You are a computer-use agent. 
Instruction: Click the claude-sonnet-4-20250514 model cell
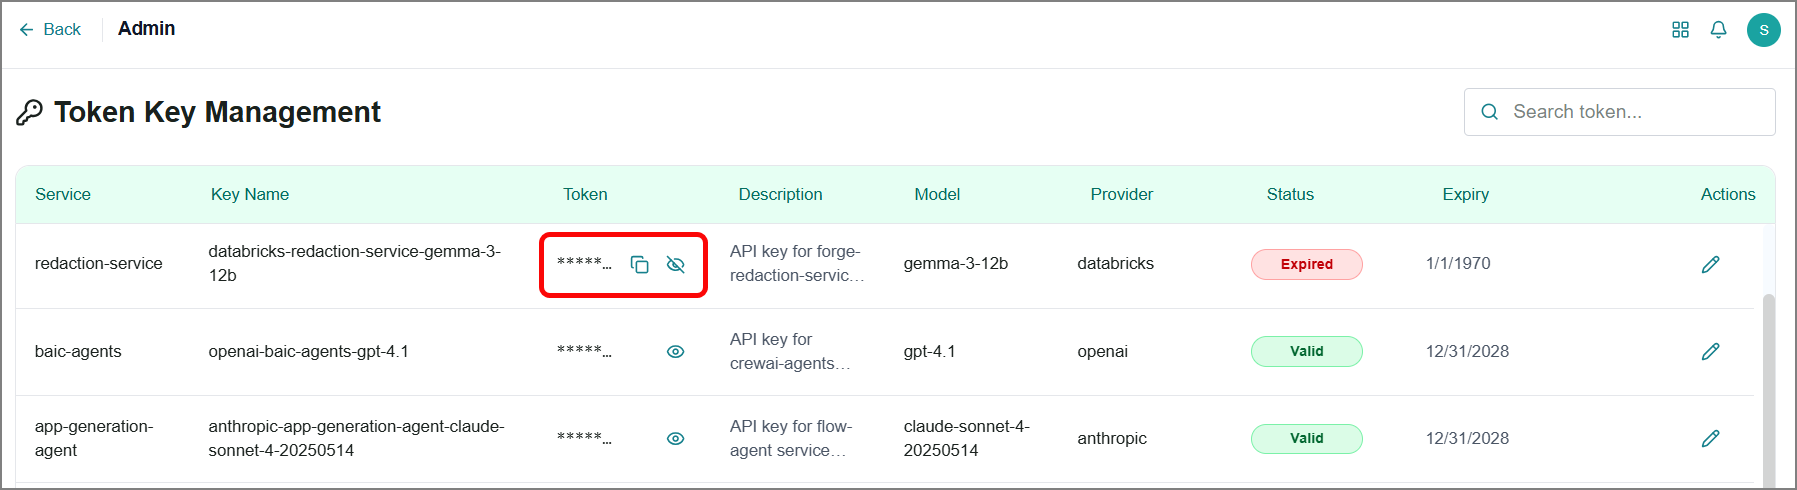[966, 438]
